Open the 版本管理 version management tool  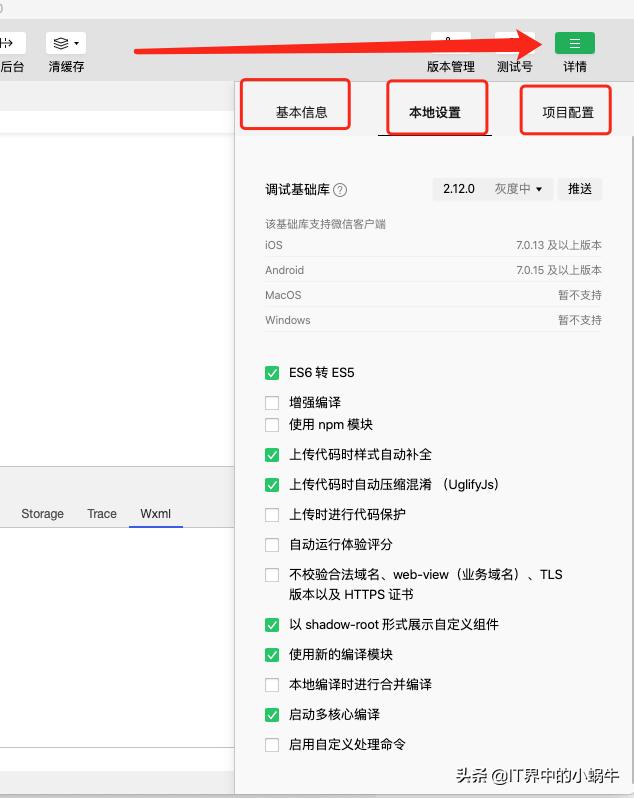point(450,66)
